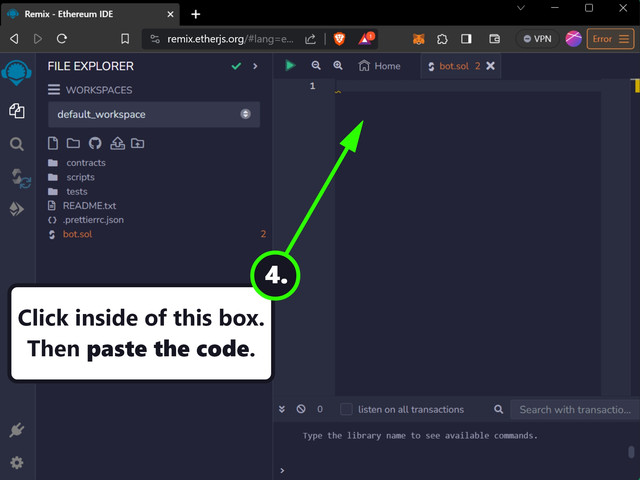Collapse the terminal with double chevron
This screenshot has height=480, width=640.
pyautogui.click(x=282, y=409)
